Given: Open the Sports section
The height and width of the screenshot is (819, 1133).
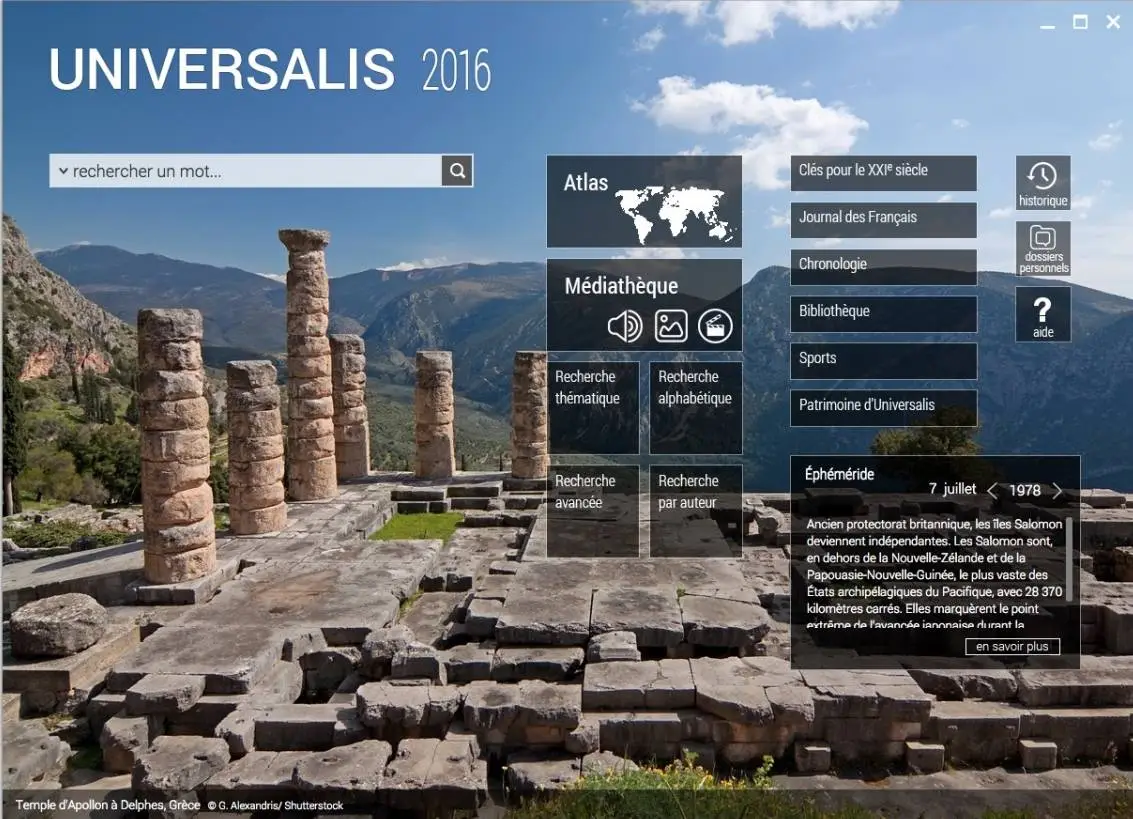Looking at the screenshot, I should click(x=883, y=361).
